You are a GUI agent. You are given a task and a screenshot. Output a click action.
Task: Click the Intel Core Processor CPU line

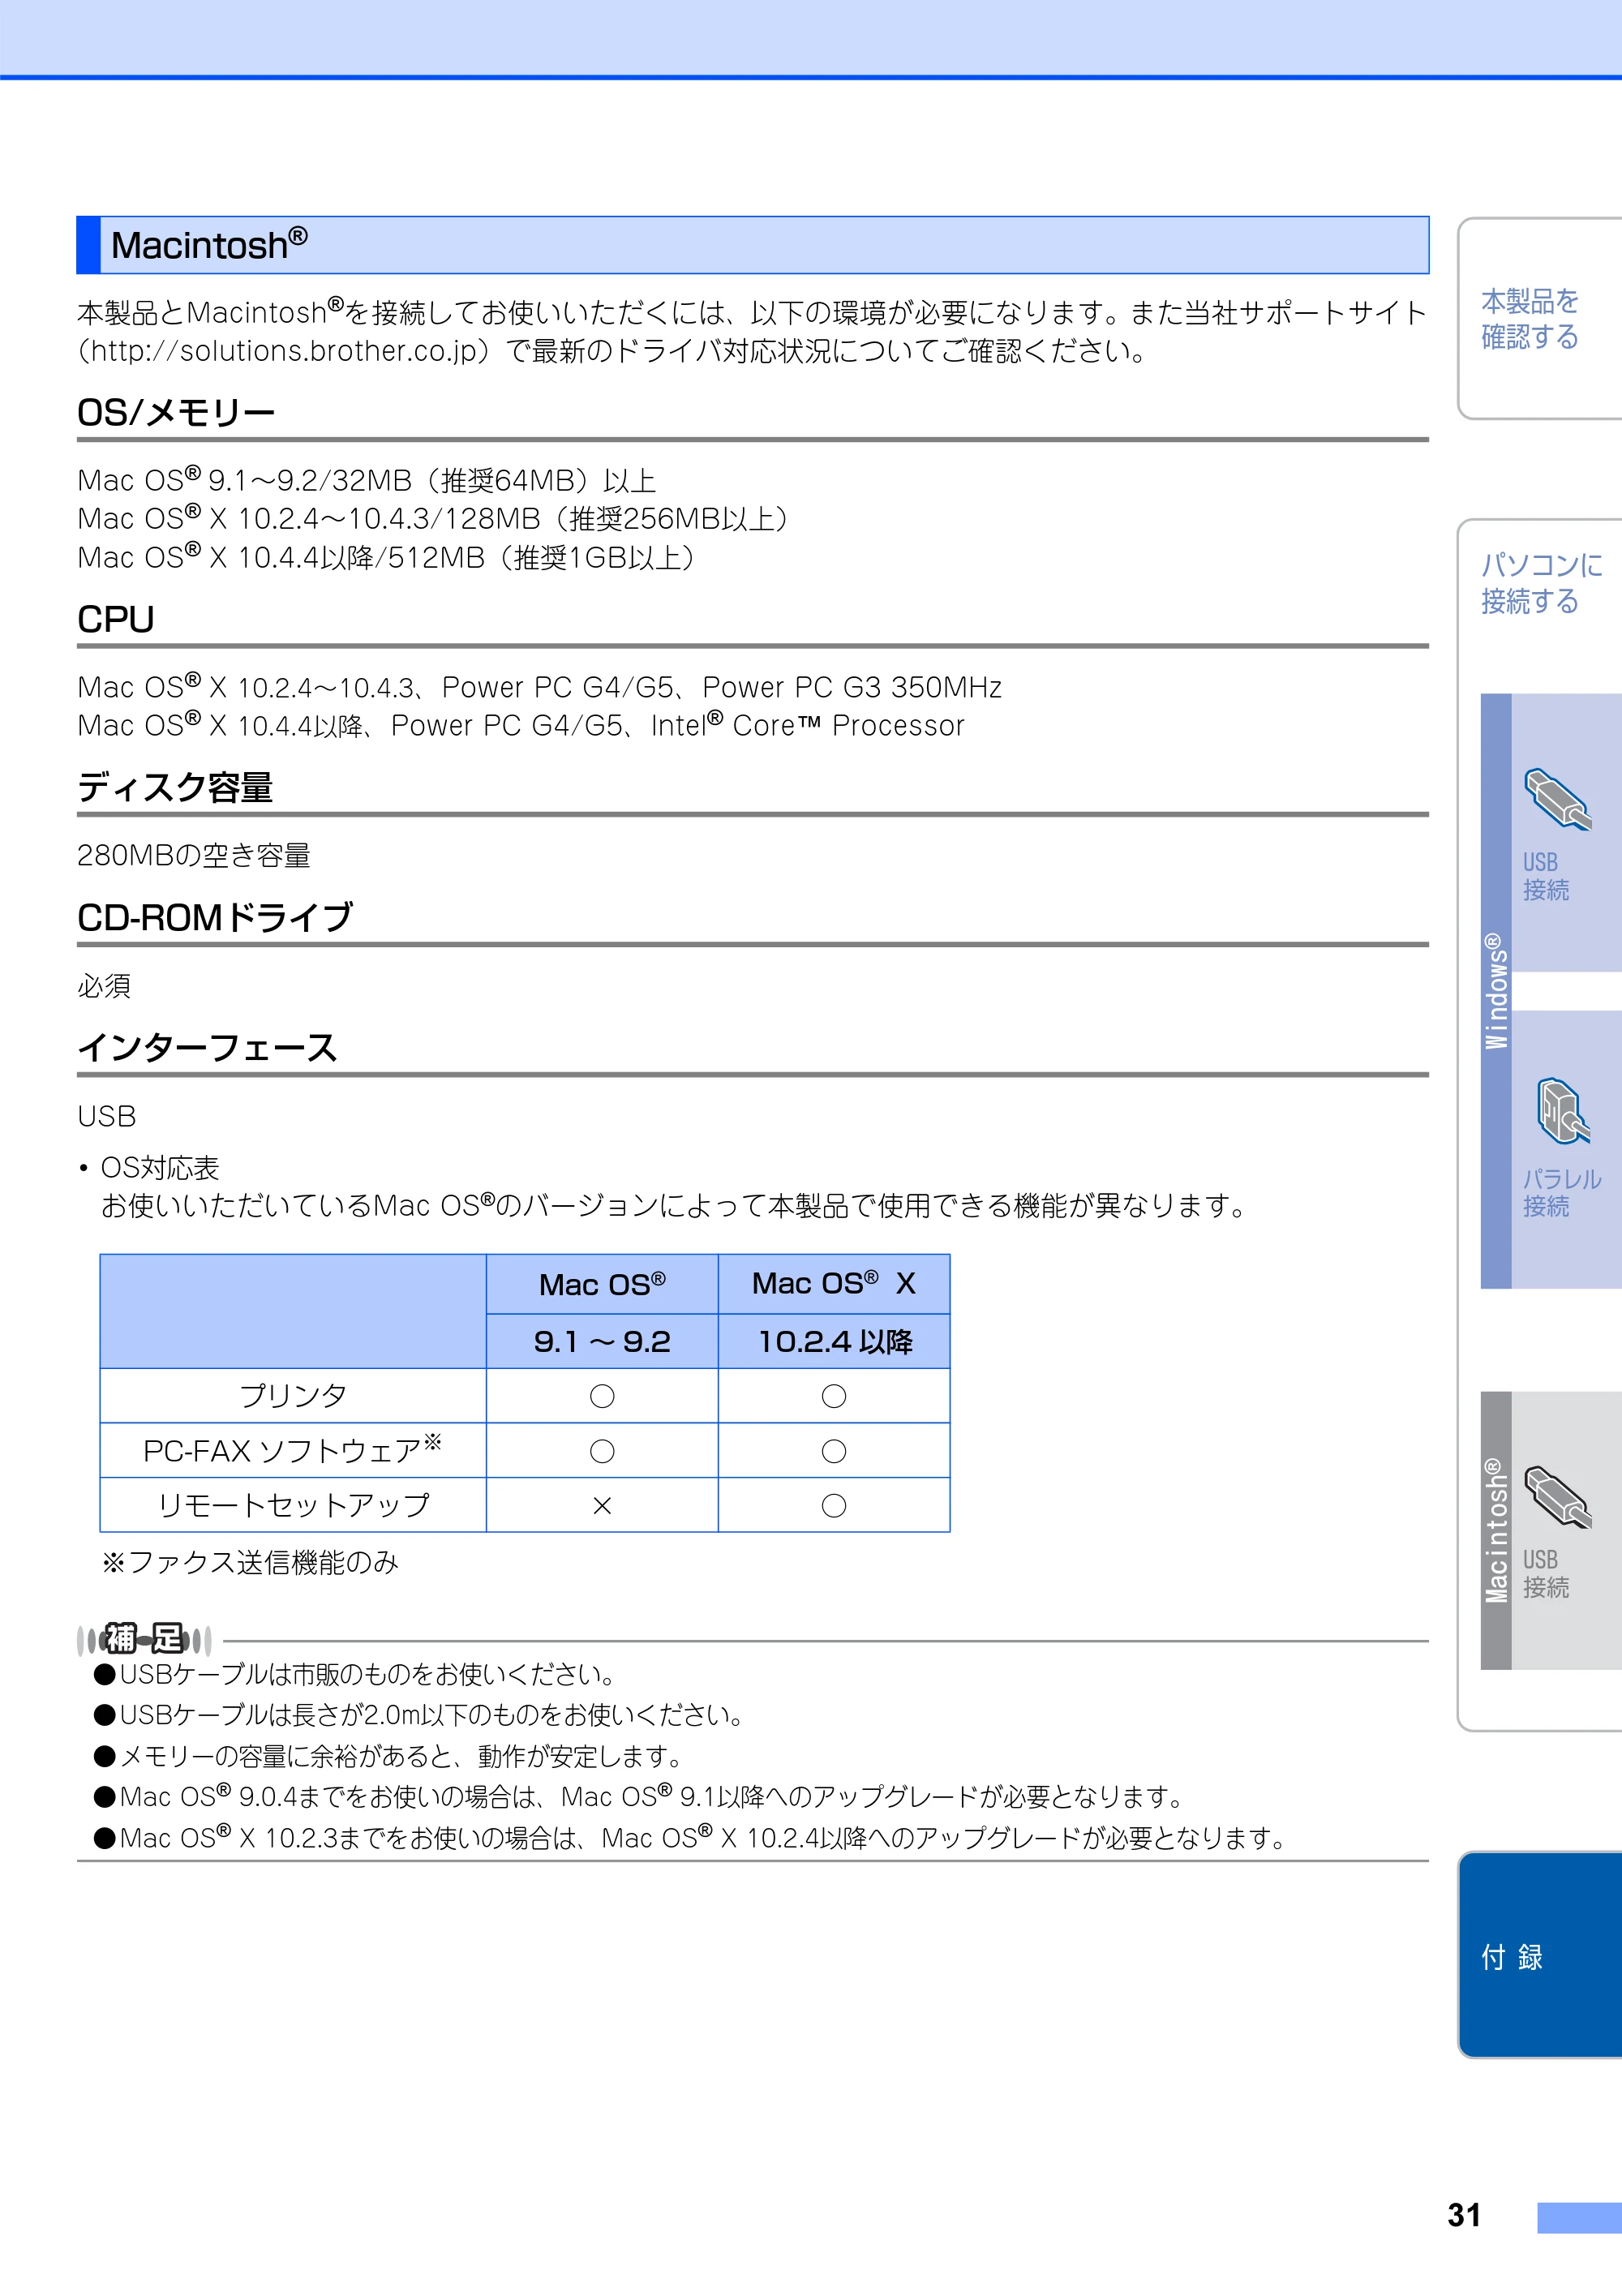(x=521, y=725)
